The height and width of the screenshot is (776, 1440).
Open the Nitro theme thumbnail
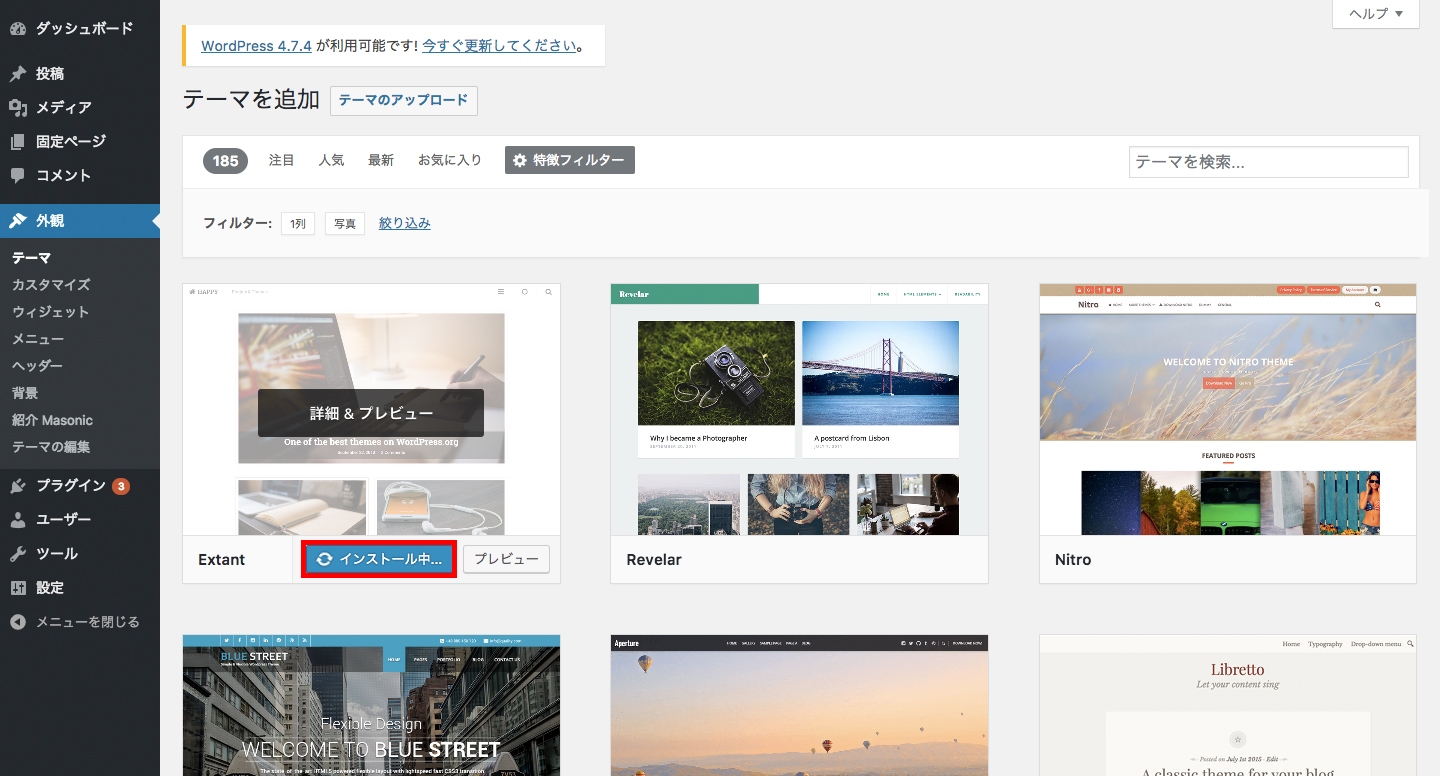[x=1228, y=409]
